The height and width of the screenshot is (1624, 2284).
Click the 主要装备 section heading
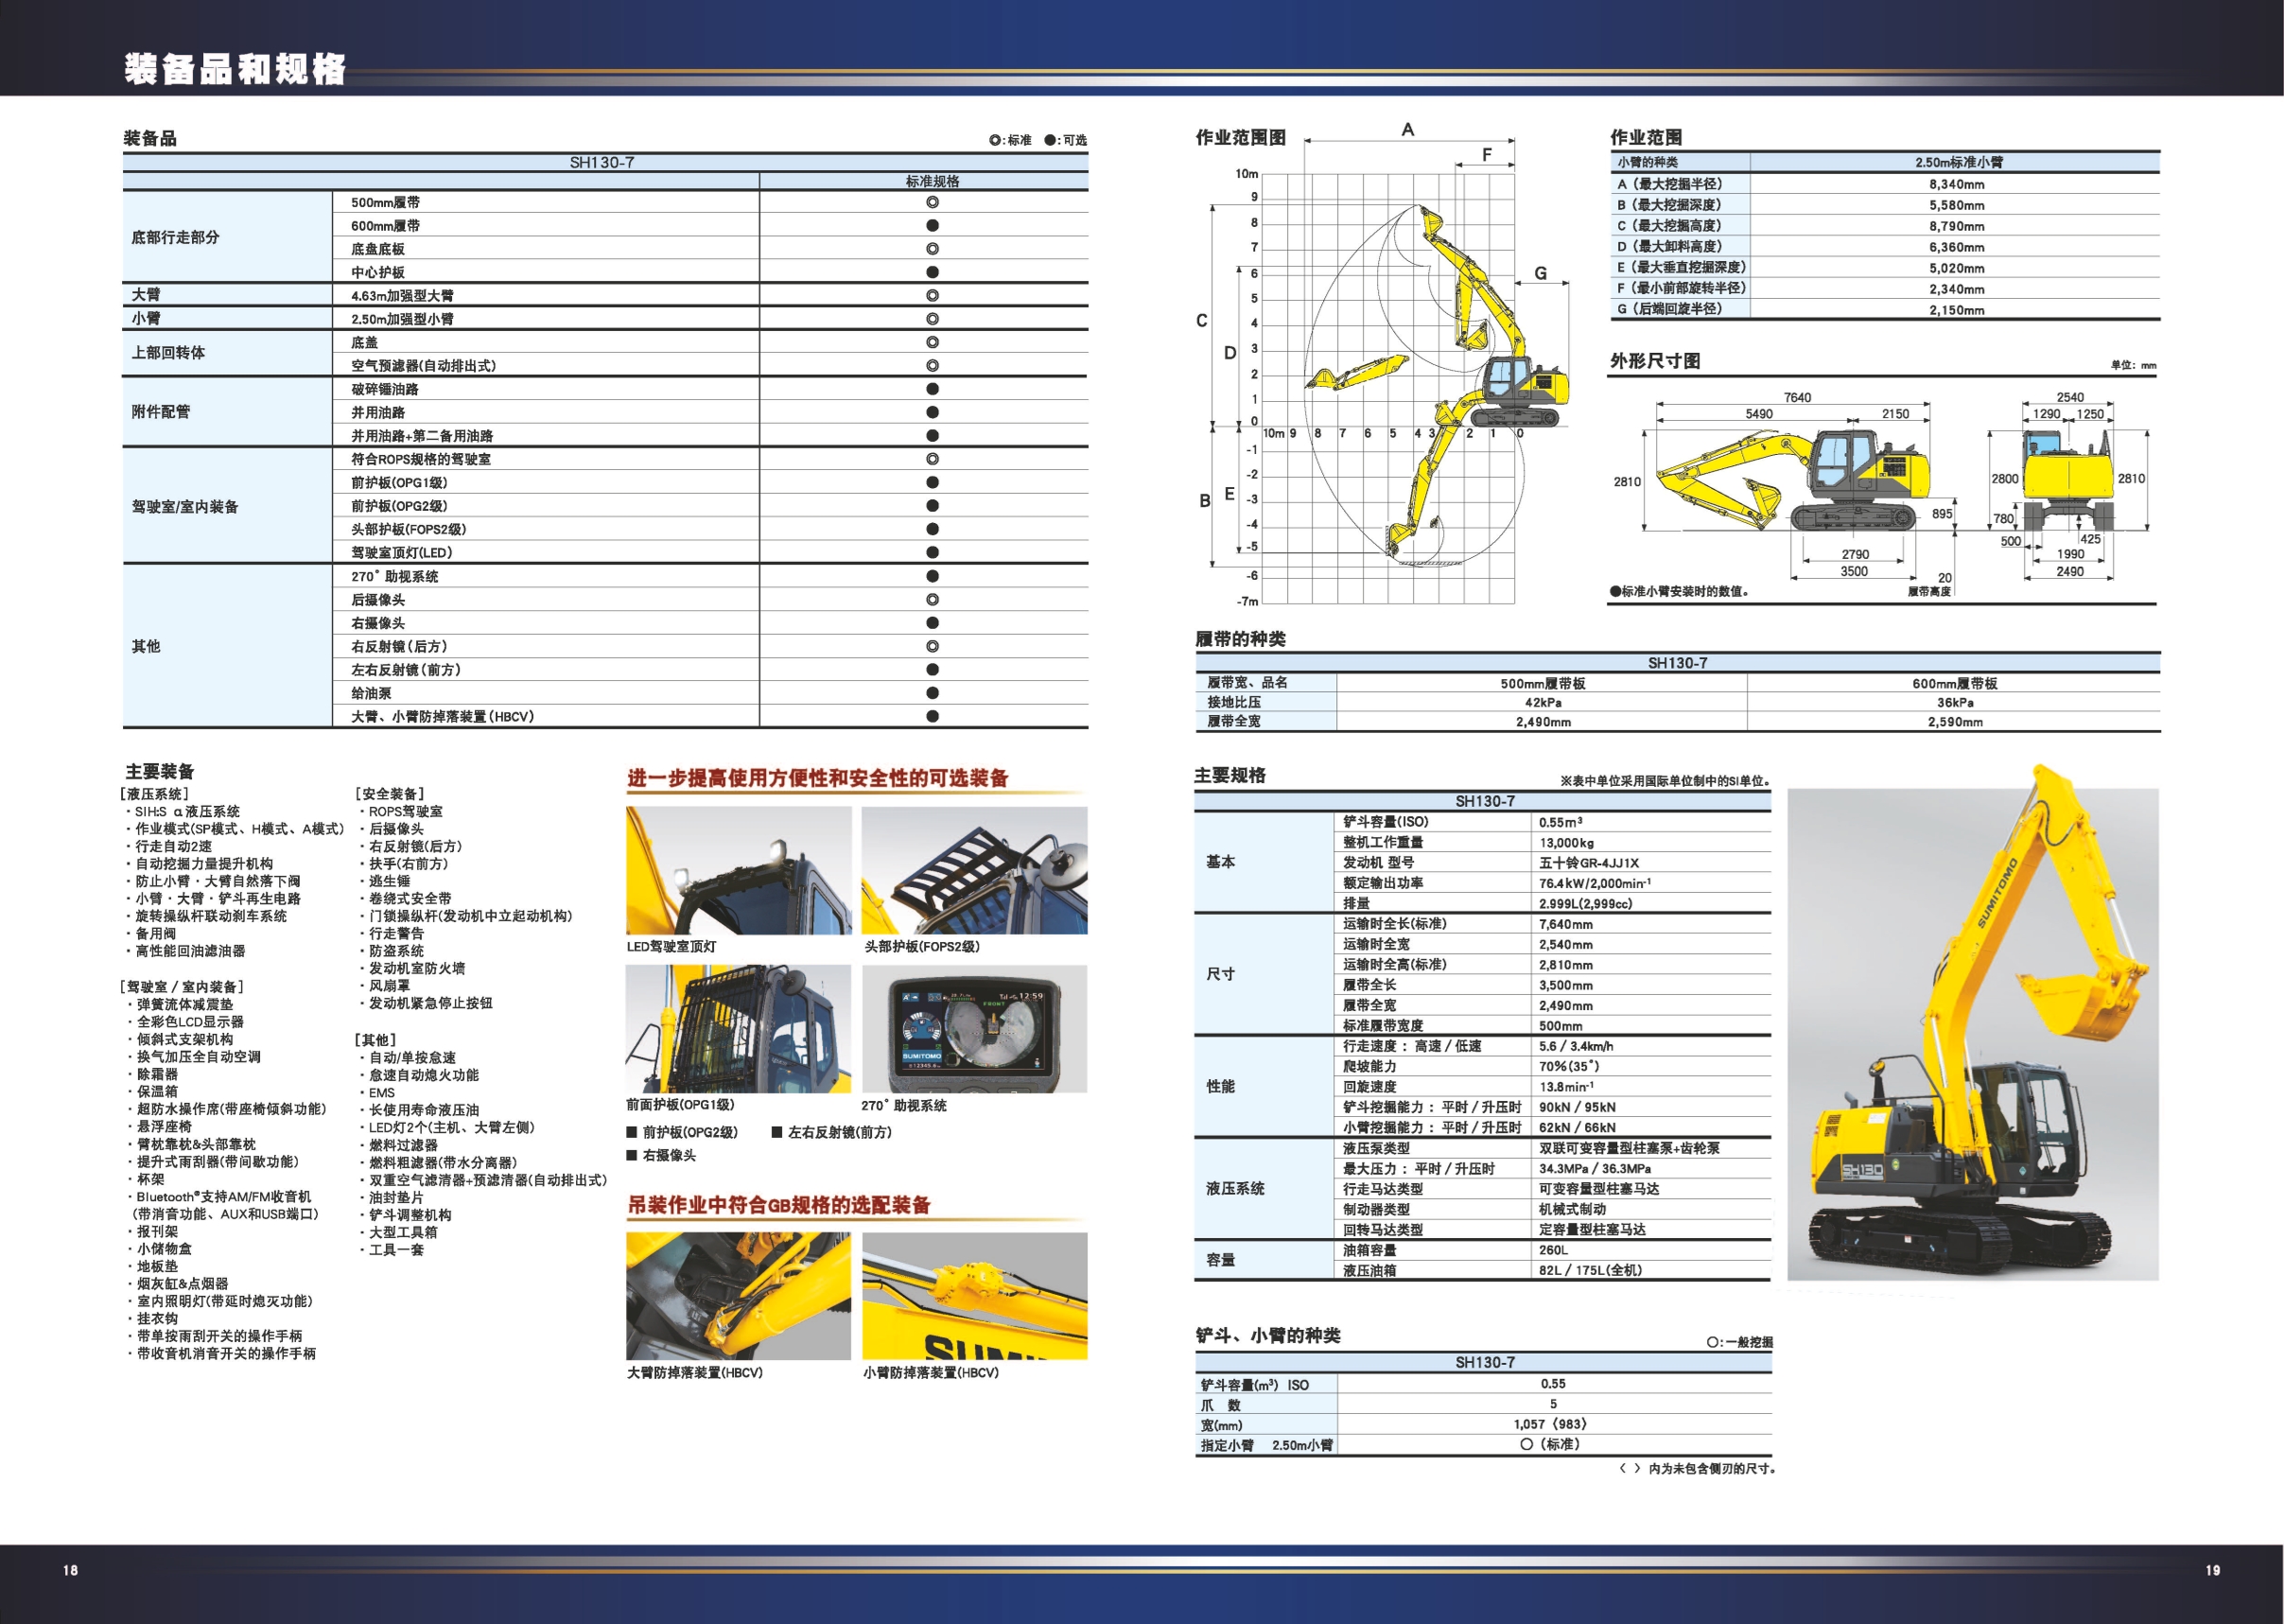(x=160, y=771)
